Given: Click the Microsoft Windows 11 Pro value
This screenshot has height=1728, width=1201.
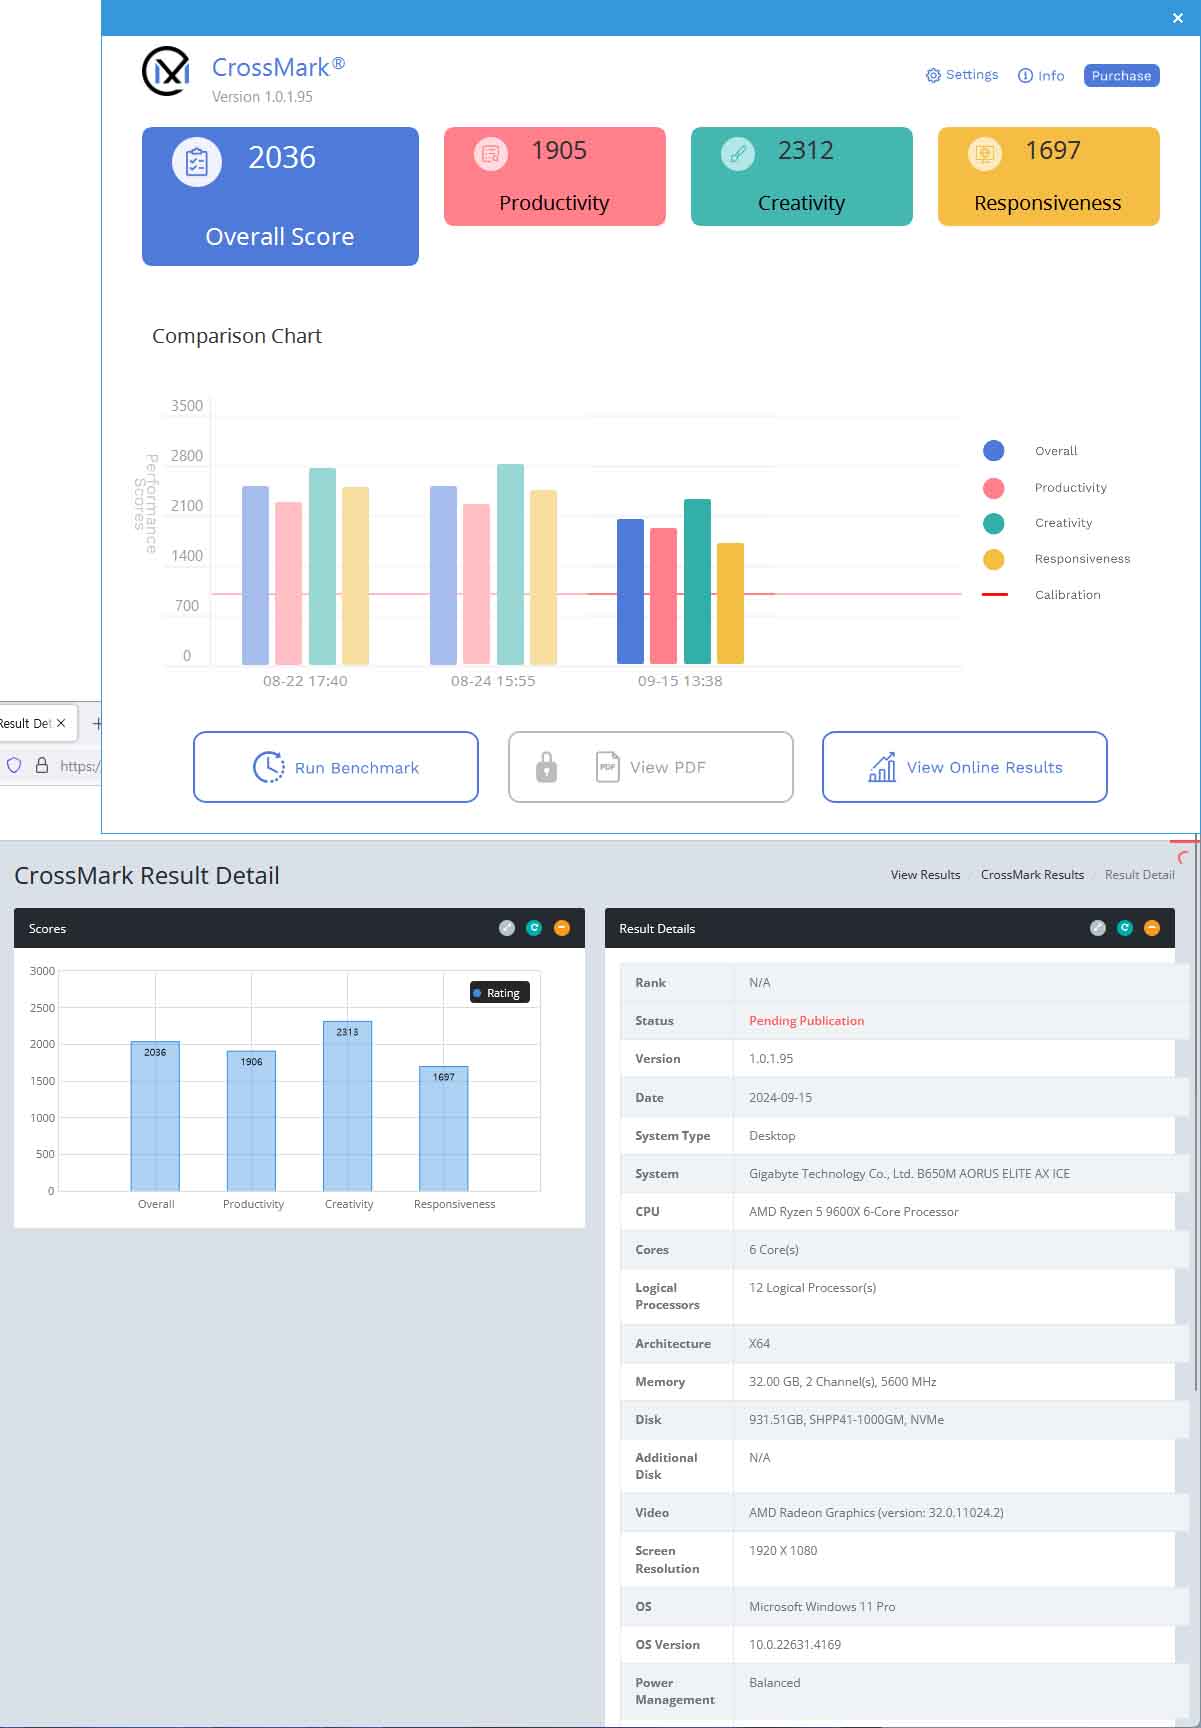Looking at the screenshot, I should click(822, 1607).
